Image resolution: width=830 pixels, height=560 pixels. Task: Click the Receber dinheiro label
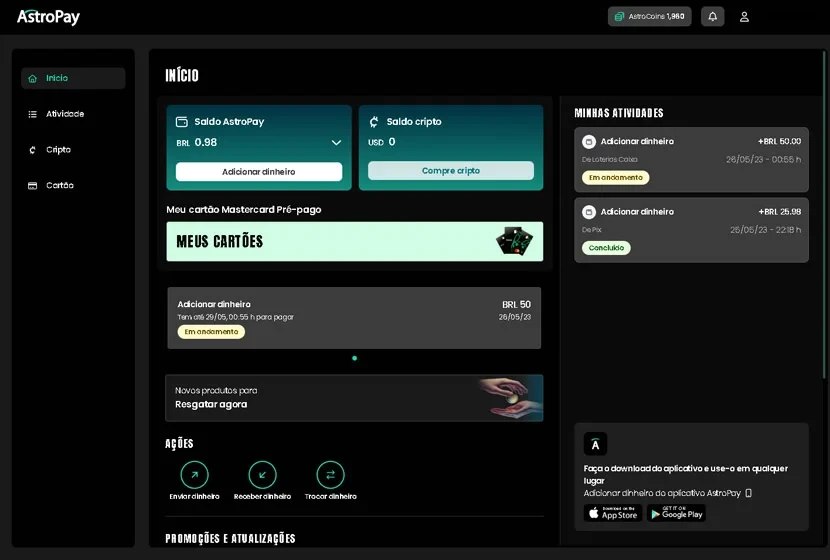pos(263,496)
